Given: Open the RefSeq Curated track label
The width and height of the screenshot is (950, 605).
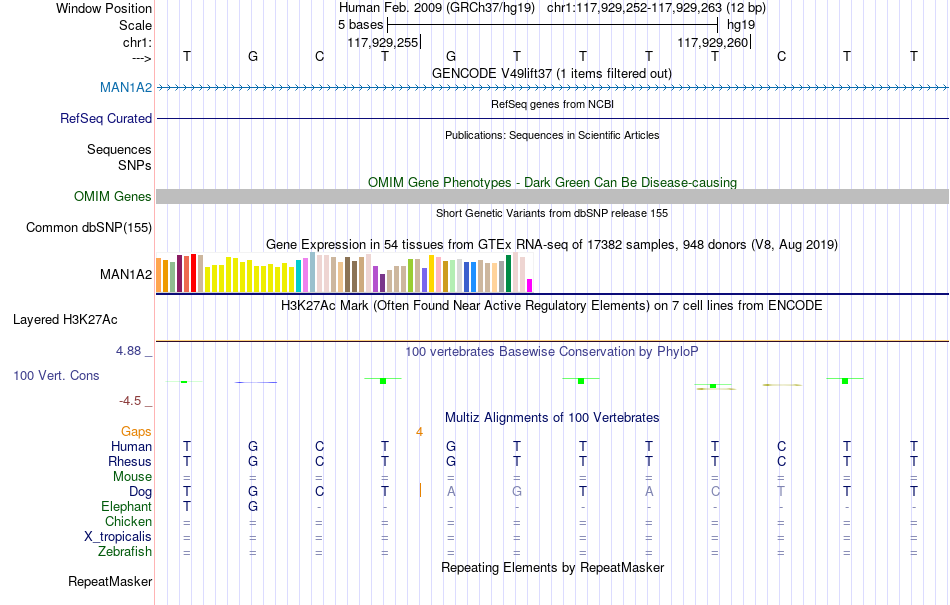Looking at the screenshot, I should (105, 118).
